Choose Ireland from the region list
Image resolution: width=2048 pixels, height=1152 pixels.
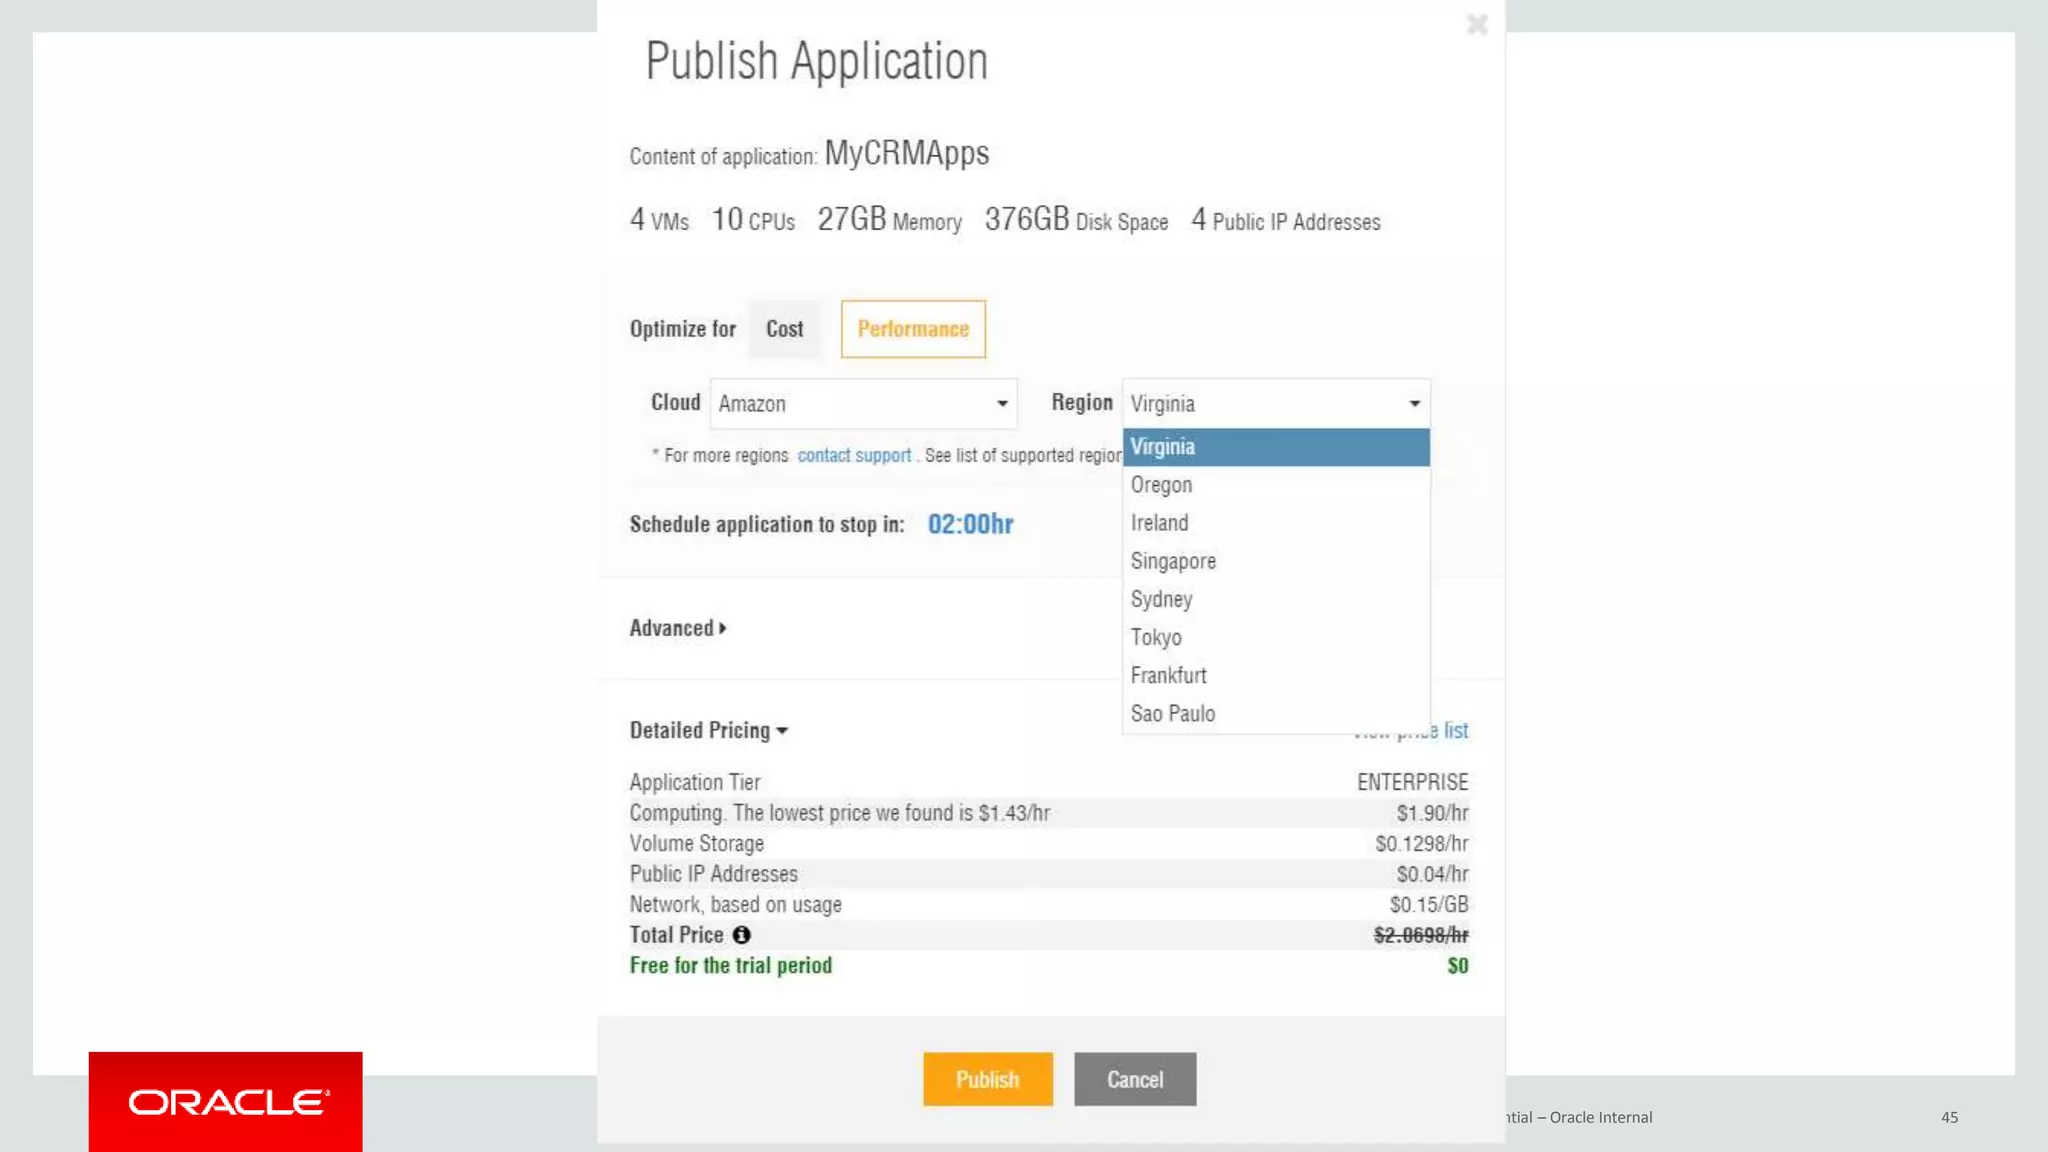[x=1276, y=523]
